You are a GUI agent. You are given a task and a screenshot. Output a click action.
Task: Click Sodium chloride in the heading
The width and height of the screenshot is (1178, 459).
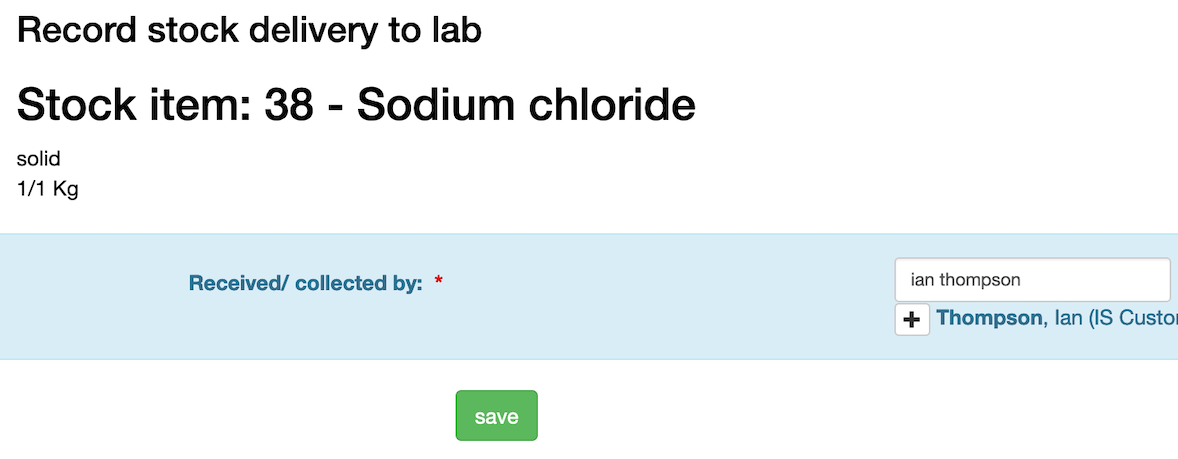pyautogui.click(x=526, y=105)
